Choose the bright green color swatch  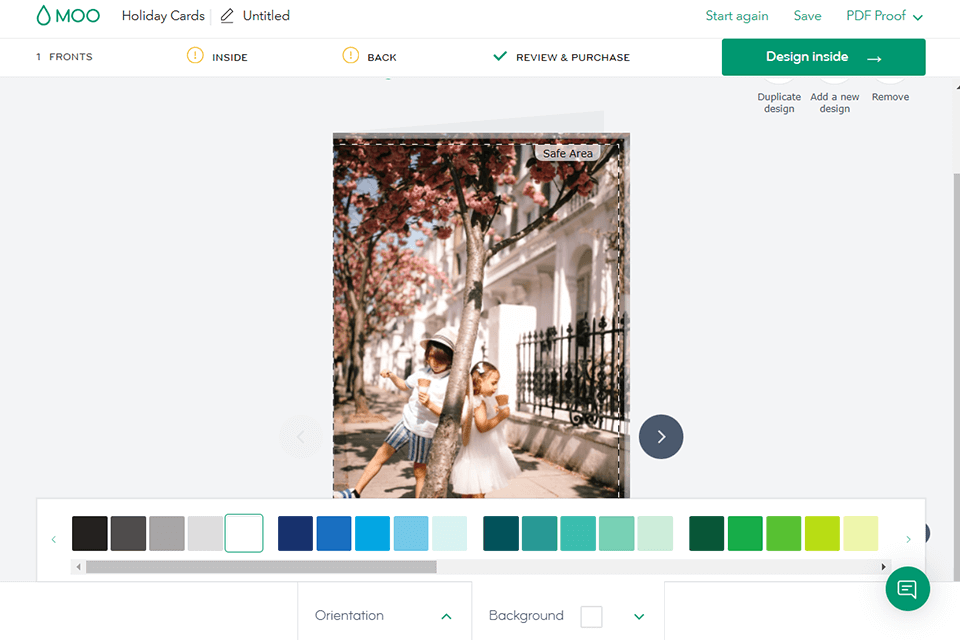(745, 533)
